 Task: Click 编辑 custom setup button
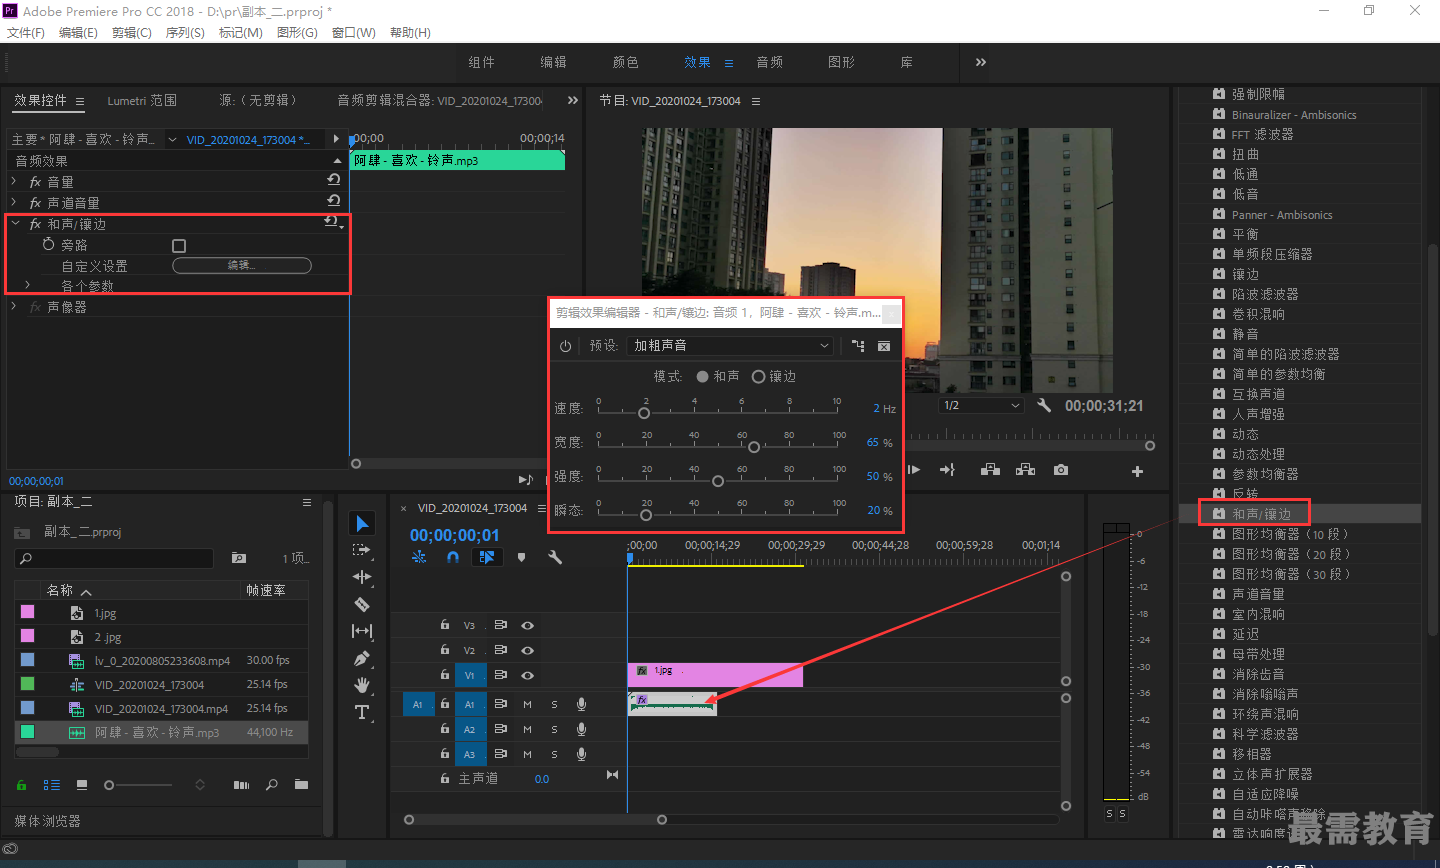click(x=242, y=265)
